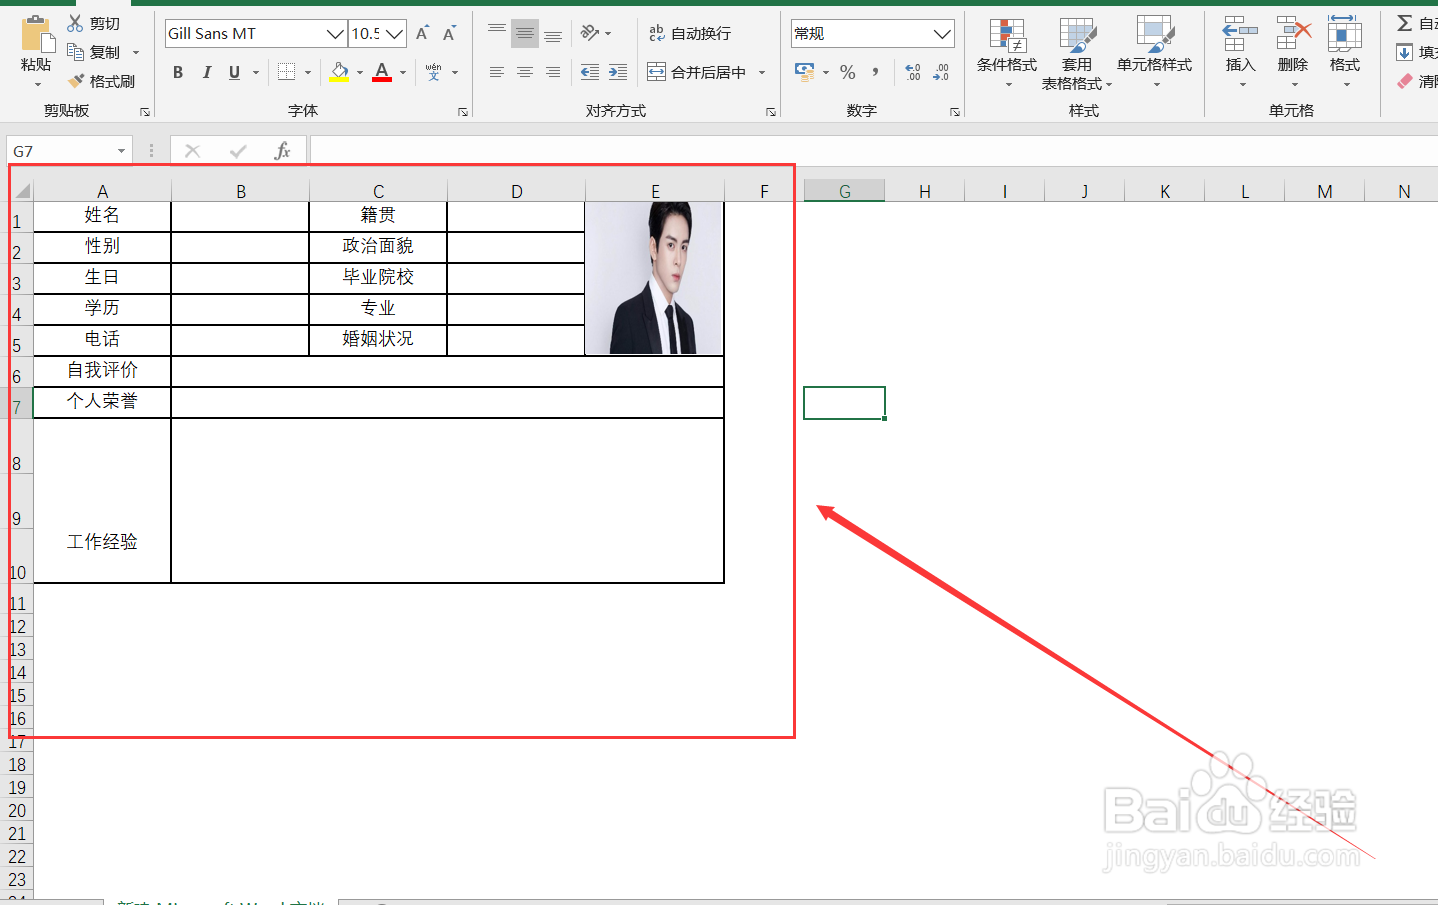Apply bold formatting with the B icon

coord(177,72)
